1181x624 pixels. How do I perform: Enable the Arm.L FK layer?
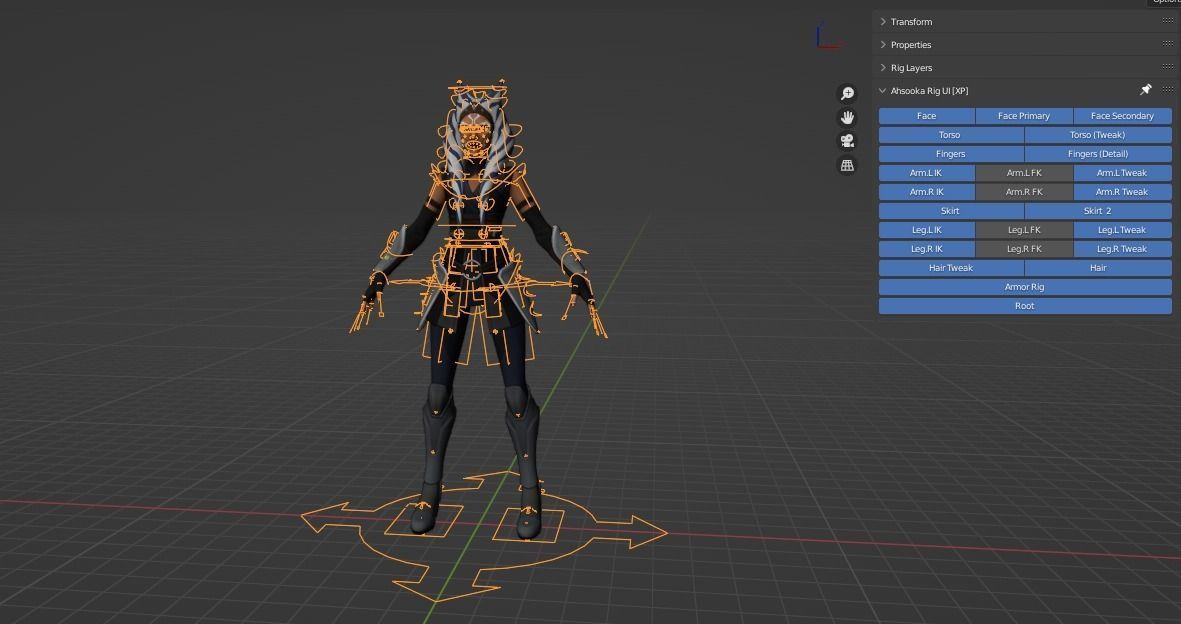tap(1024, 173)
